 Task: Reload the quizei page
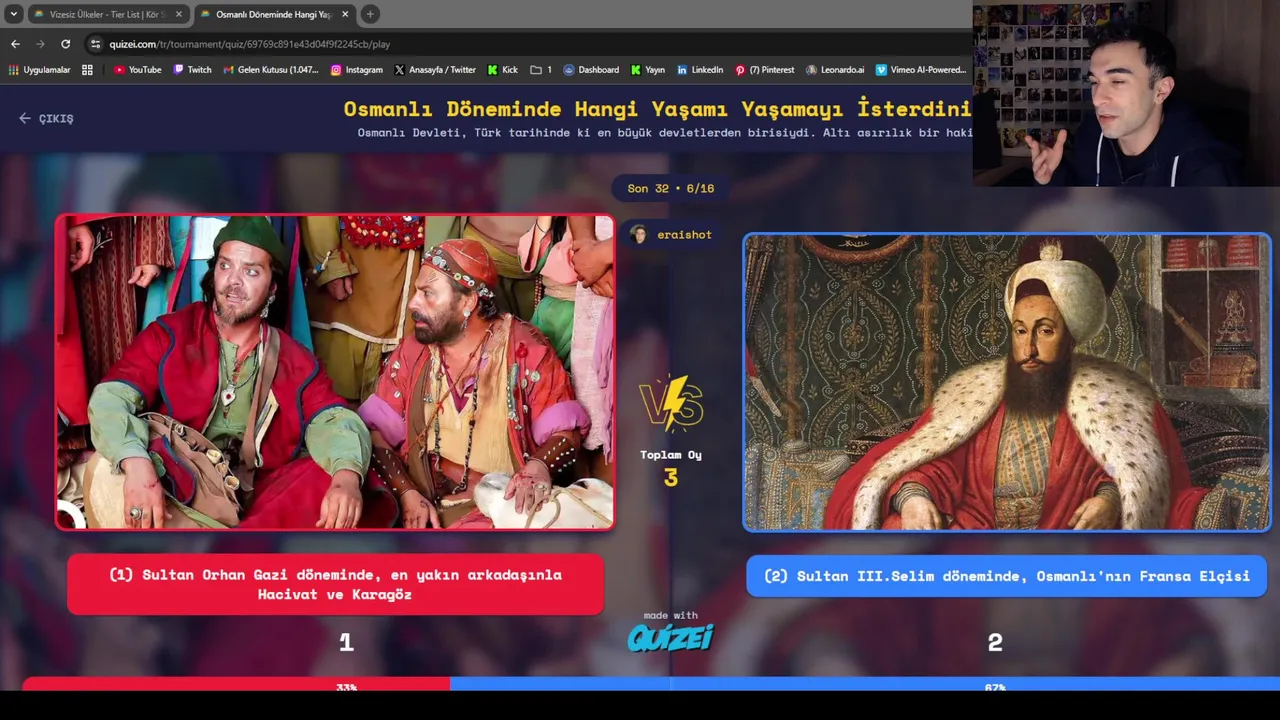pos(66,44)
